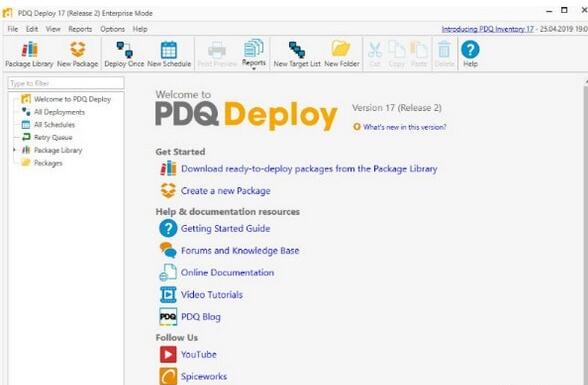Open the Reports toolbar dropdown
The image size is (588, 385).
[254, 55]
